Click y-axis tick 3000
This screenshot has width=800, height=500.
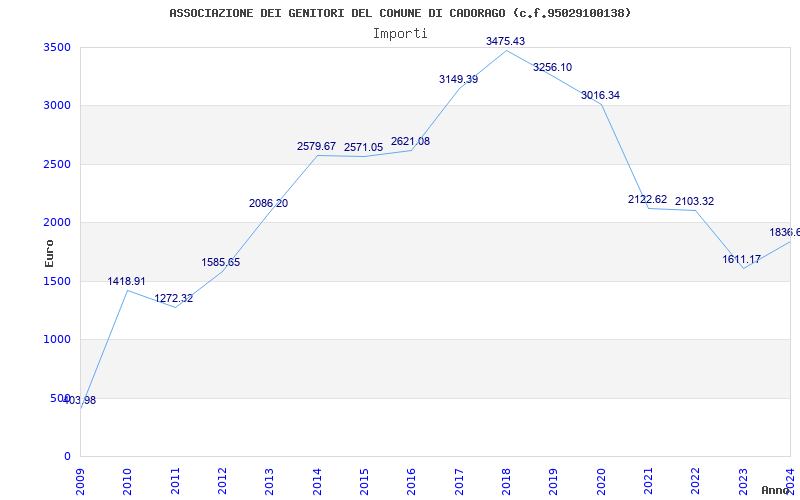click(57, 106)
